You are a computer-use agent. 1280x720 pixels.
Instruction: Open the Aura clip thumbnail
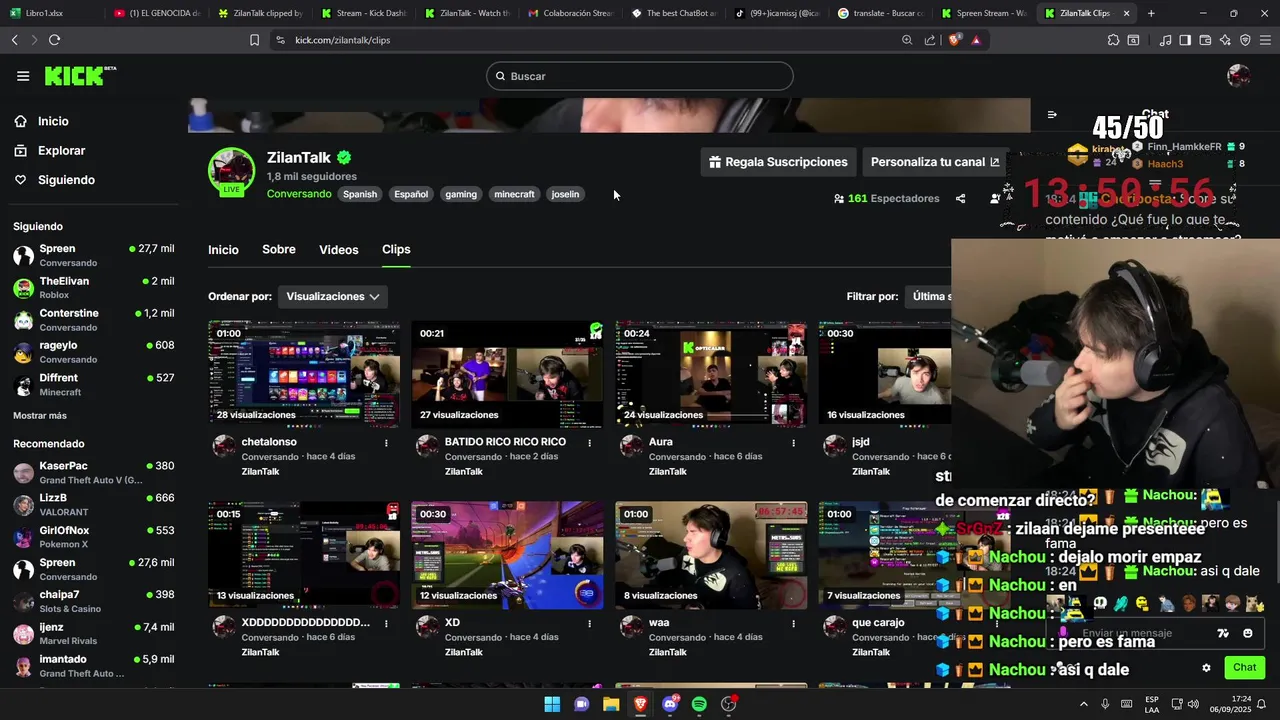tap(711, 374)
